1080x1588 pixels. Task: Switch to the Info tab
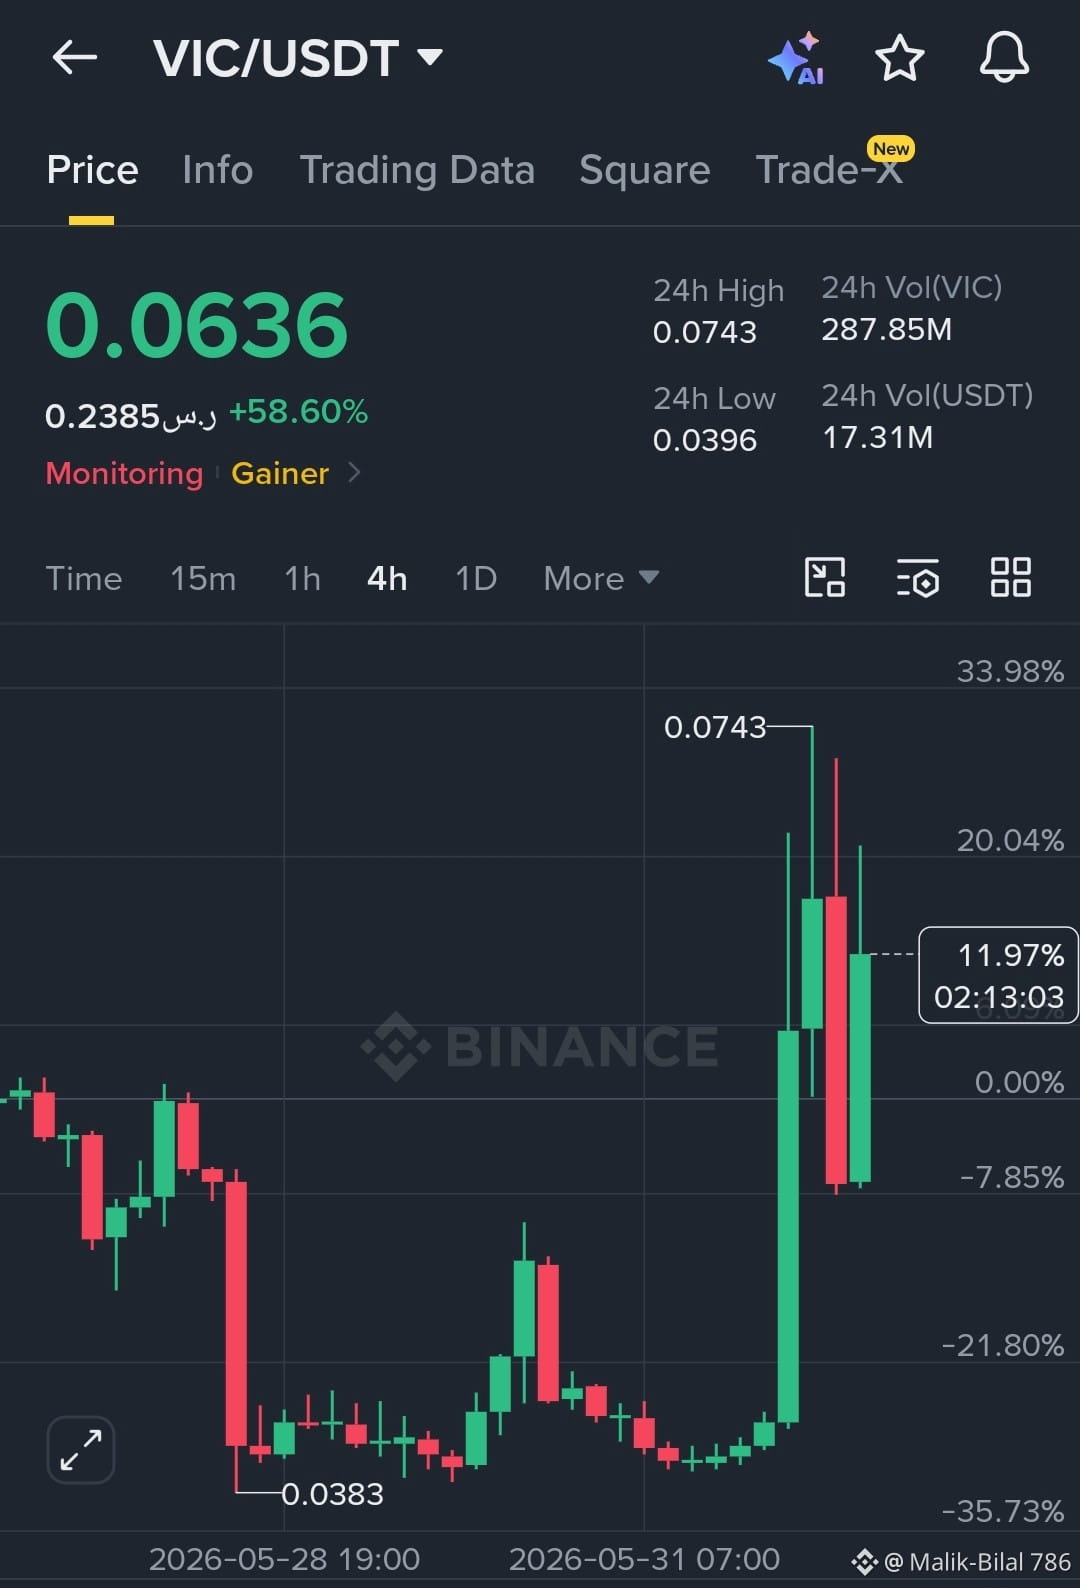point(217,170)
